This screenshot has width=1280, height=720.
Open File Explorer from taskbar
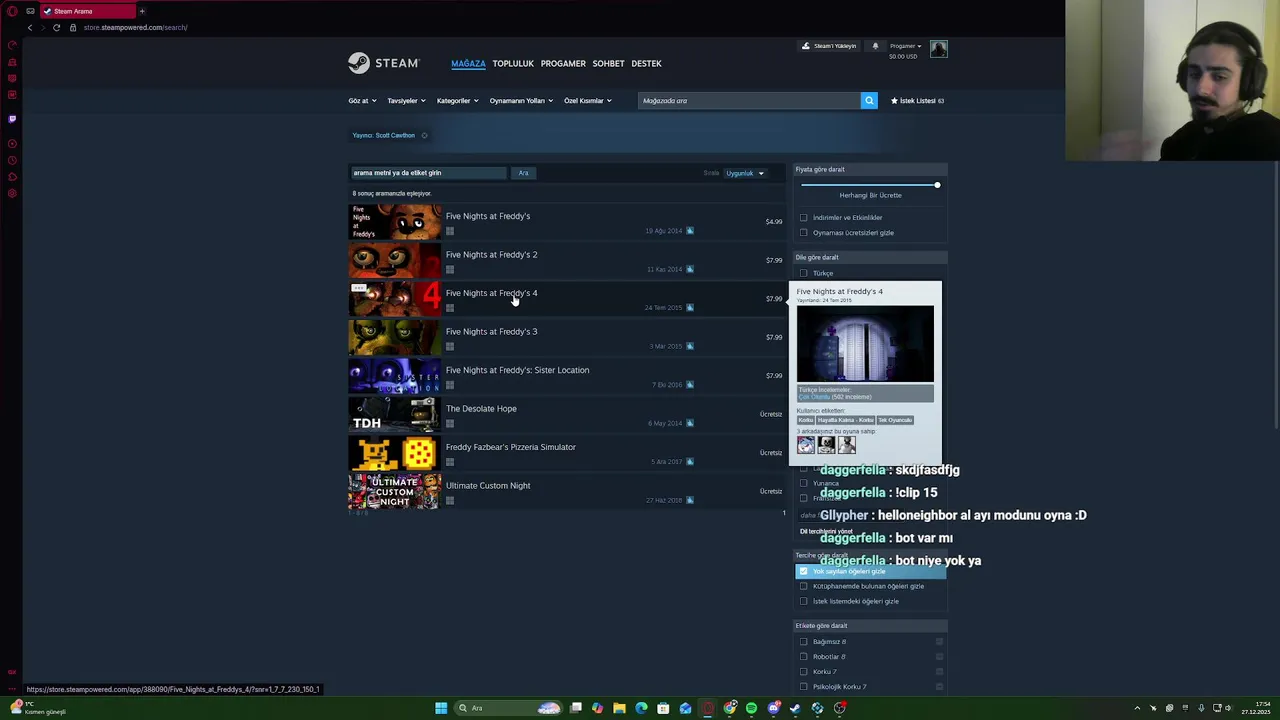point(619,708)
